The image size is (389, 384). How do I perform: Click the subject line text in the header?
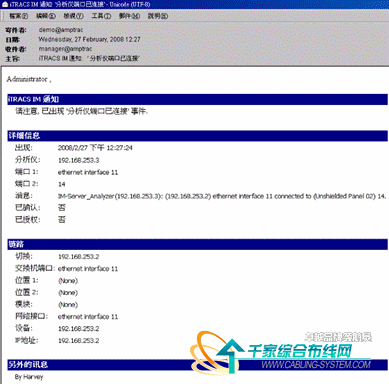89,58
